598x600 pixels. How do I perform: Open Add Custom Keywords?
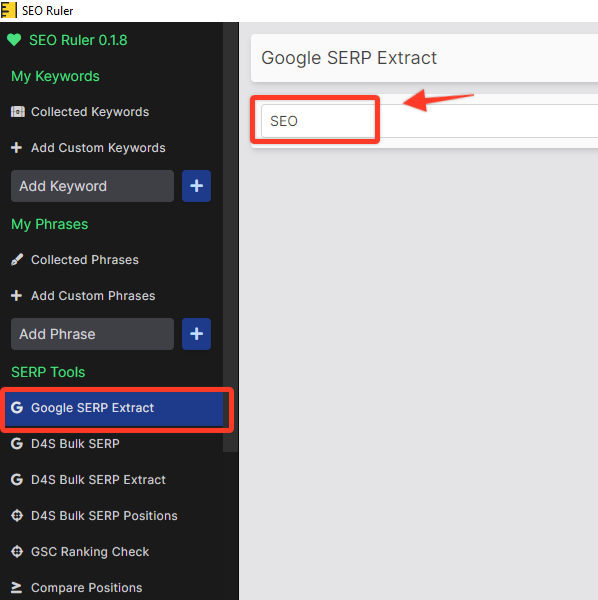click(x=98, y=148)
